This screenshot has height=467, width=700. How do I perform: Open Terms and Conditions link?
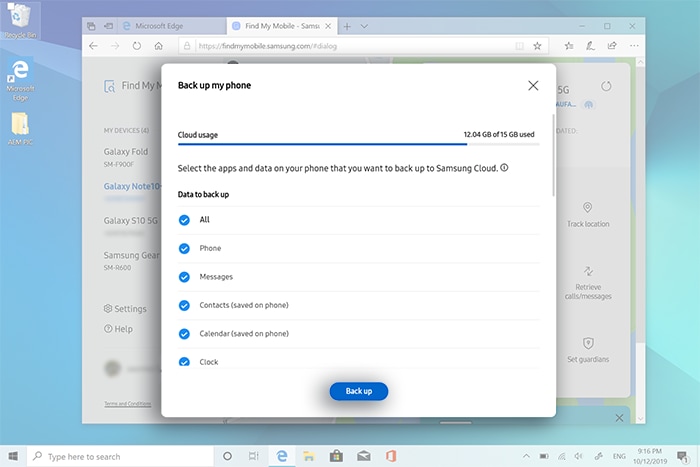coord(128,404)
